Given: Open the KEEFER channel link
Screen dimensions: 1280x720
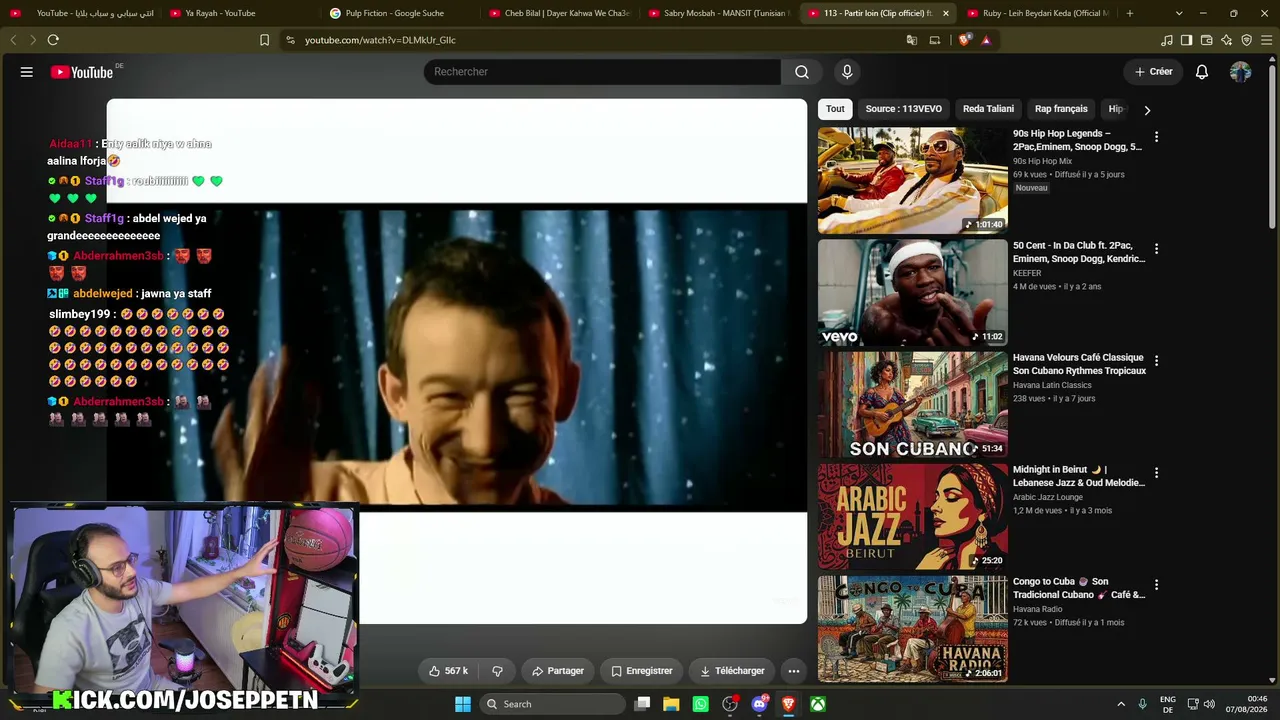Looking at the screenshot, I should click(1027, 273).
